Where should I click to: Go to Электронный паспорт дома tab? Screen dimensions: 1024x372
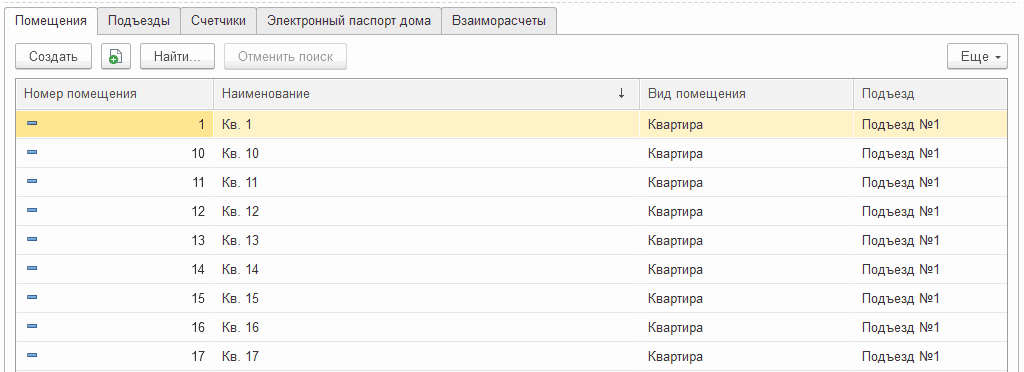349,21
